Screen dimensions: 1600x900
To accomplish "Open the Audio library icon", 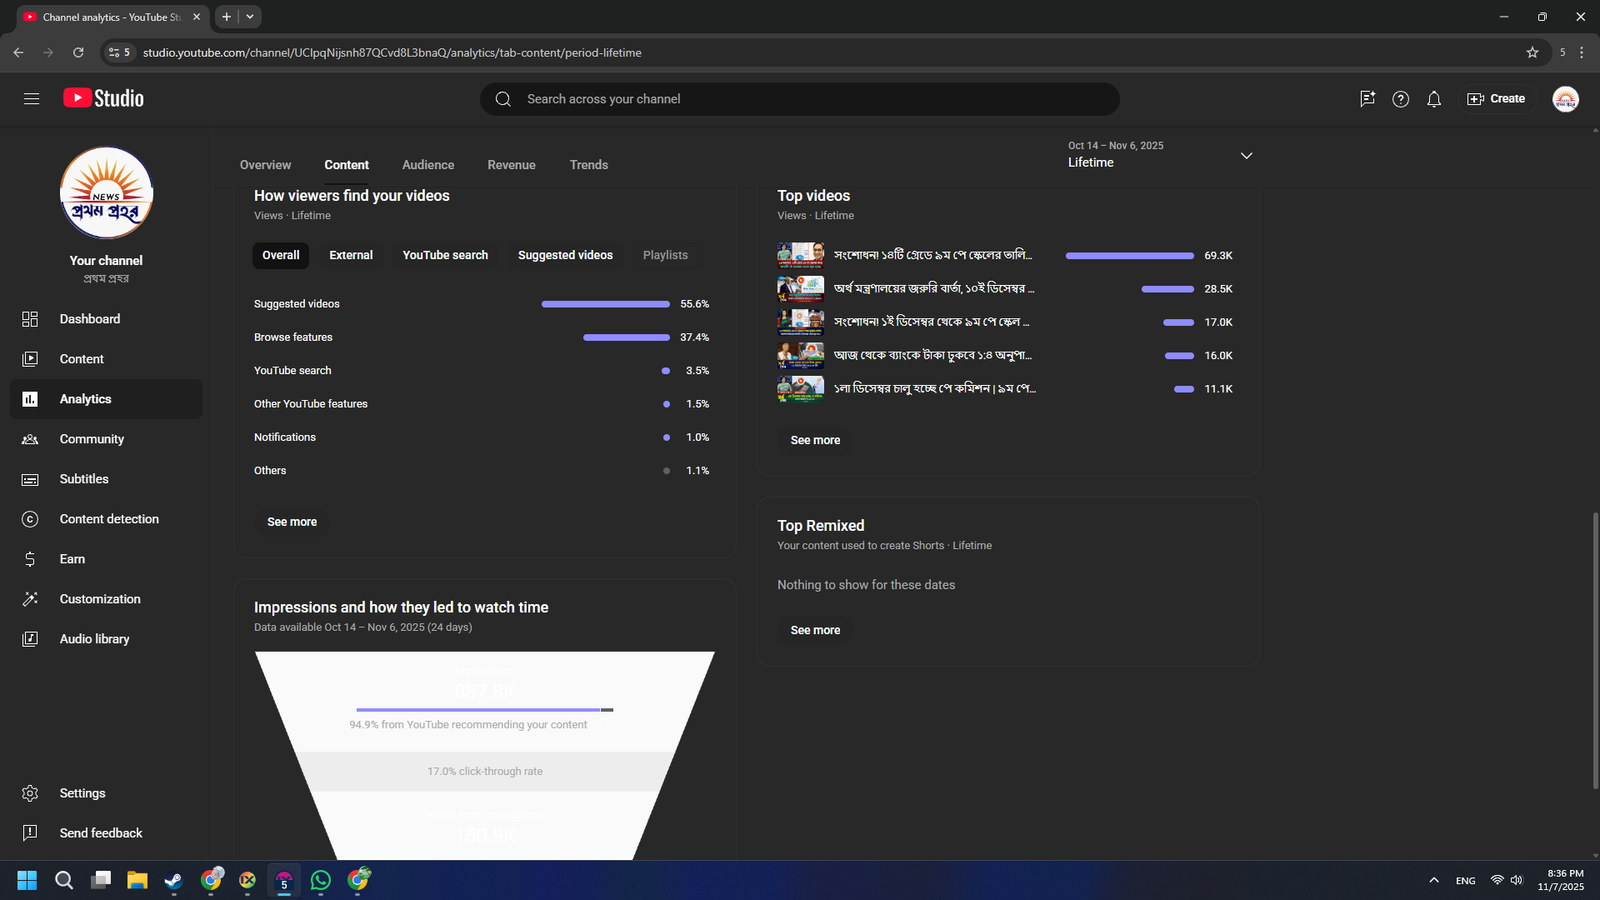I will pyautogui.click(x=30, y=639).
